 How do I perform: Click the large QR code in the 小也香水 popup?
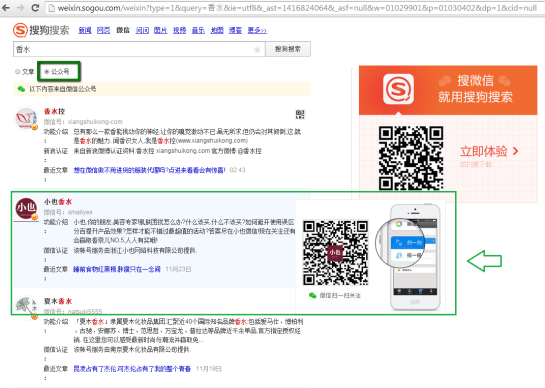click(x=335, y=253)
